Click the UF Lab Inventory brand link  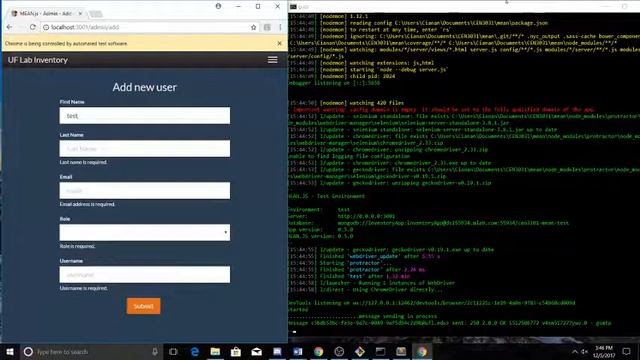[x=38, y=60]
